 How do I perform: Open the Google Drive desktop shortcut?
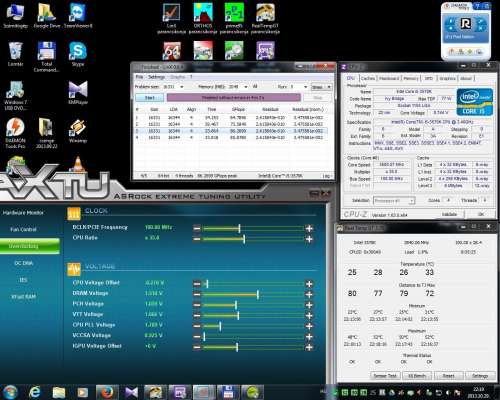47,15
